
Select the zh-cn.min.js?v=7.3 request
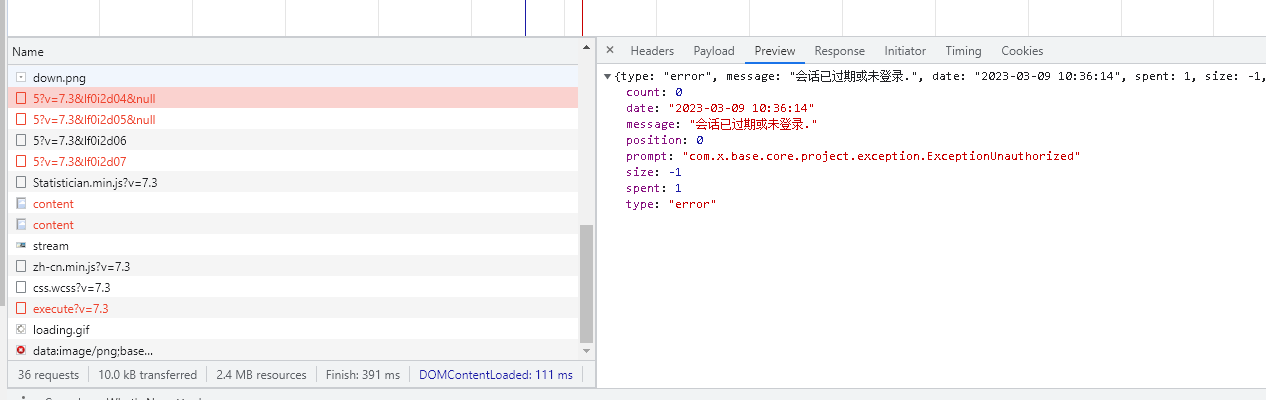[293, 266]
